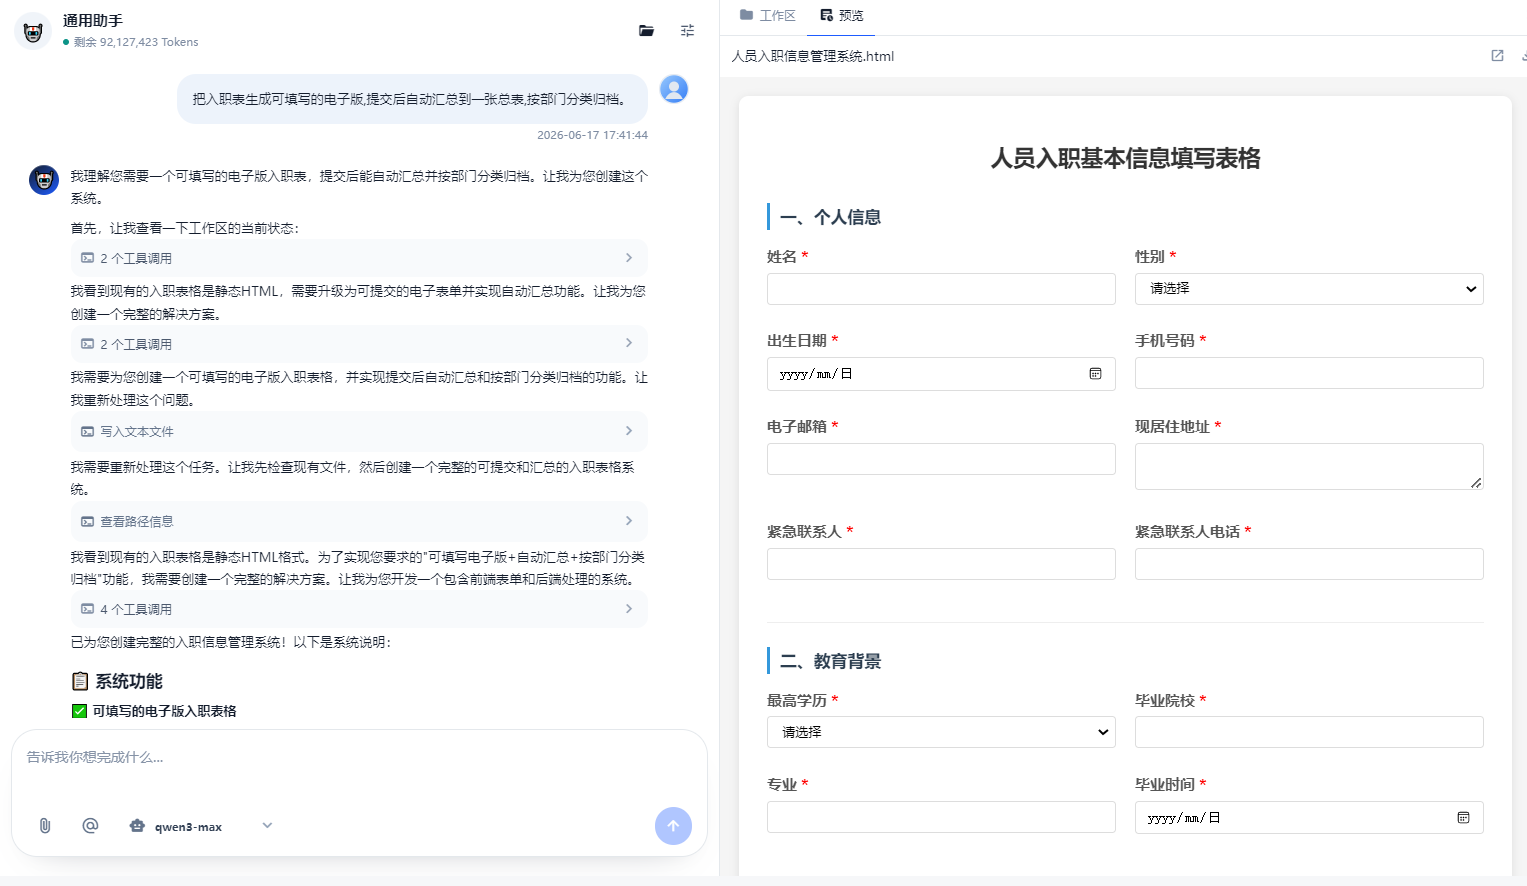Open the qwen3-max model selector

[x=200, y=826]
